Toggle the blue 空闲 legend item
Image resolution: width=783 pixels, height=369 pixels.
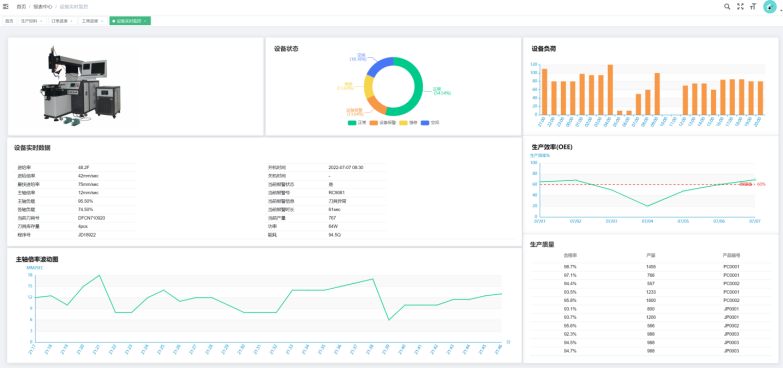click(x=430, y=122)
